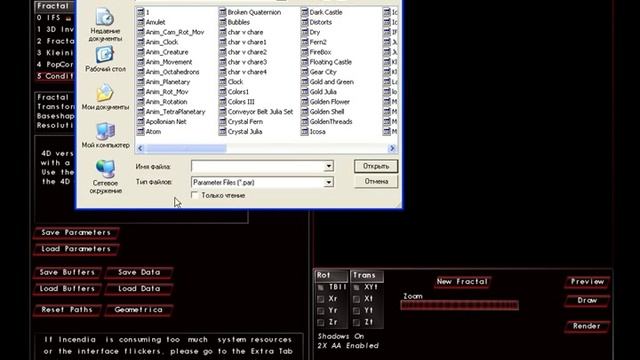Select the Apollonian Net file icon
This screenshot has height=360, width=640.
[141, 121]
